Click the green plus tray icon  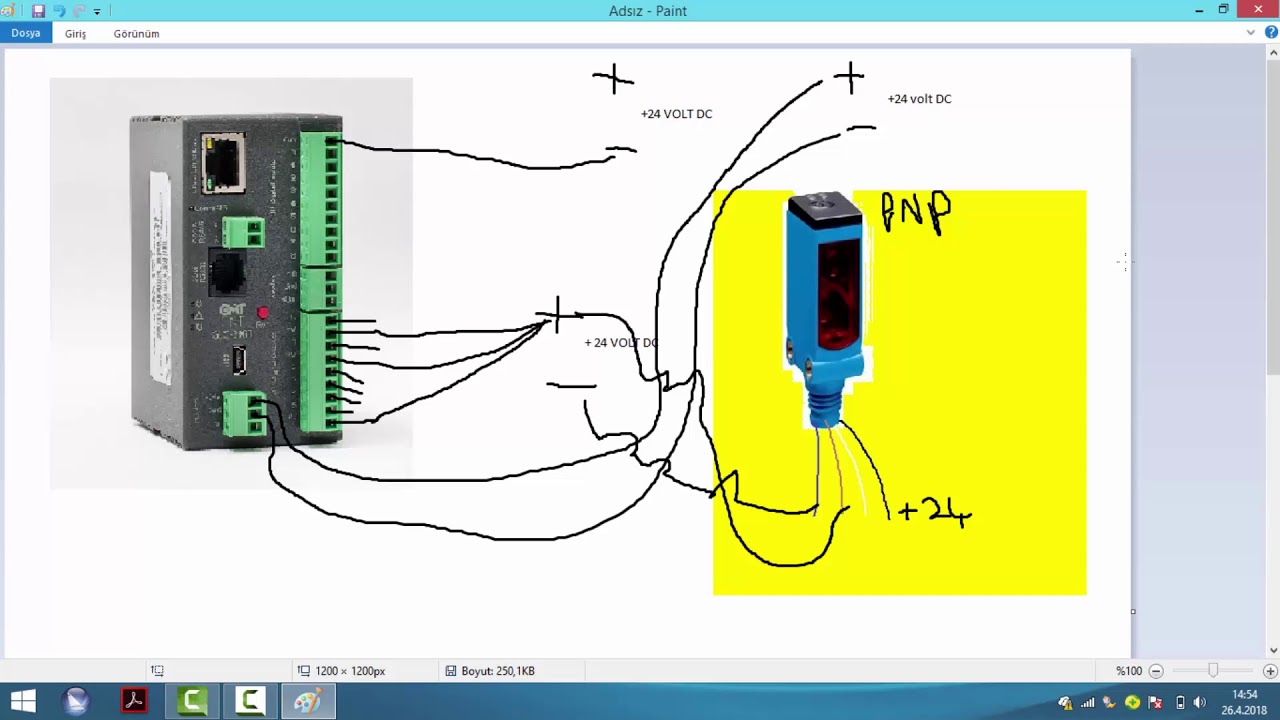click(x=1132, y=702)
